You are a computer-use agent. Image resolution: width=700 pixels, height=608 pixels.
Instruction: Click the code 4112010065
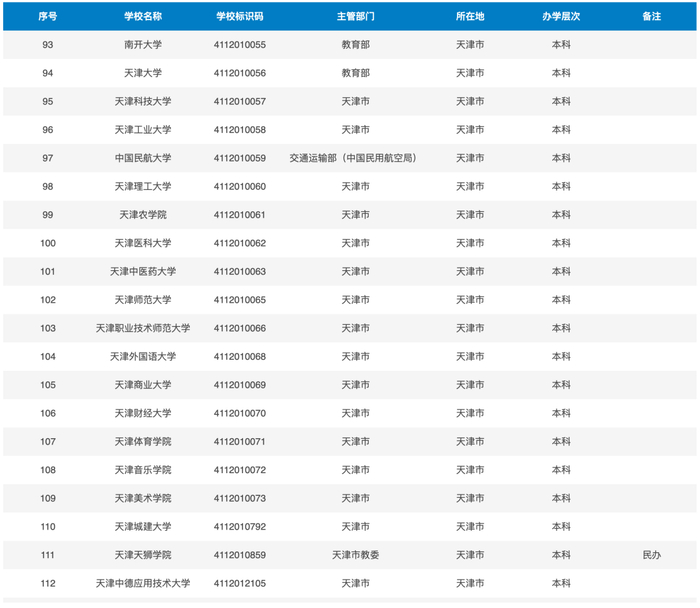pyautogui.click(x=240, y=300)
